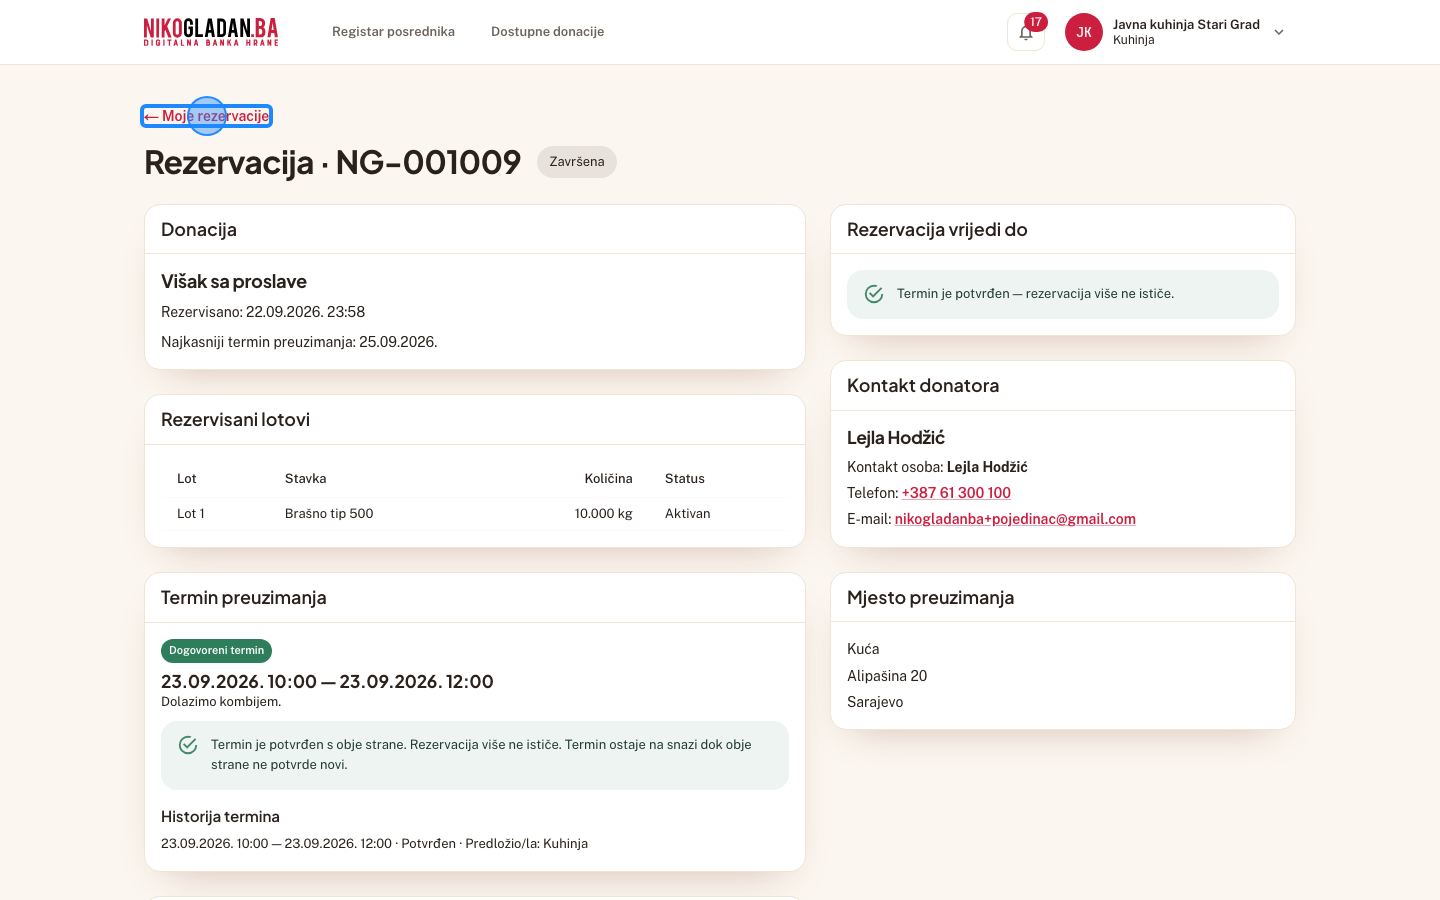Viewport: 1440px width, 900px height.
Task: Click pickup time 23.09.2026. 10:00 — 12:00
Action: pyautogui.click(x=327, y=682)
